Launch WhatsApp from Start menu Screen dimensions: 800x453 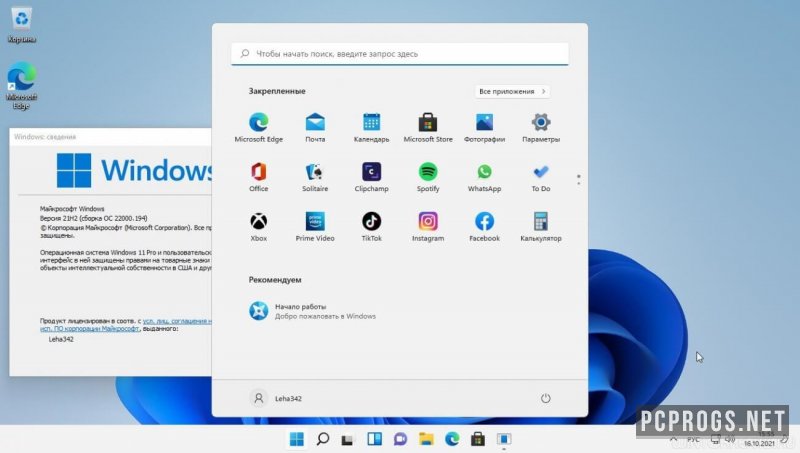[x=484, y=177]
